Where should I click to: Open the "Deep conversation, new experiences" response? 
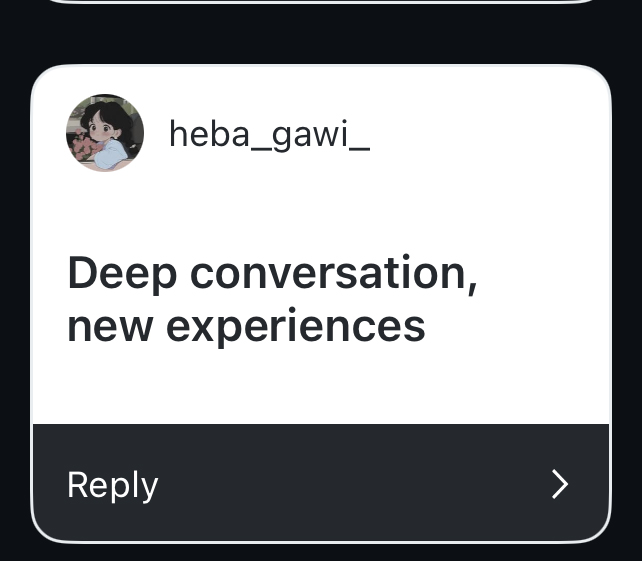pyautogui.click(x=270, y=299)
